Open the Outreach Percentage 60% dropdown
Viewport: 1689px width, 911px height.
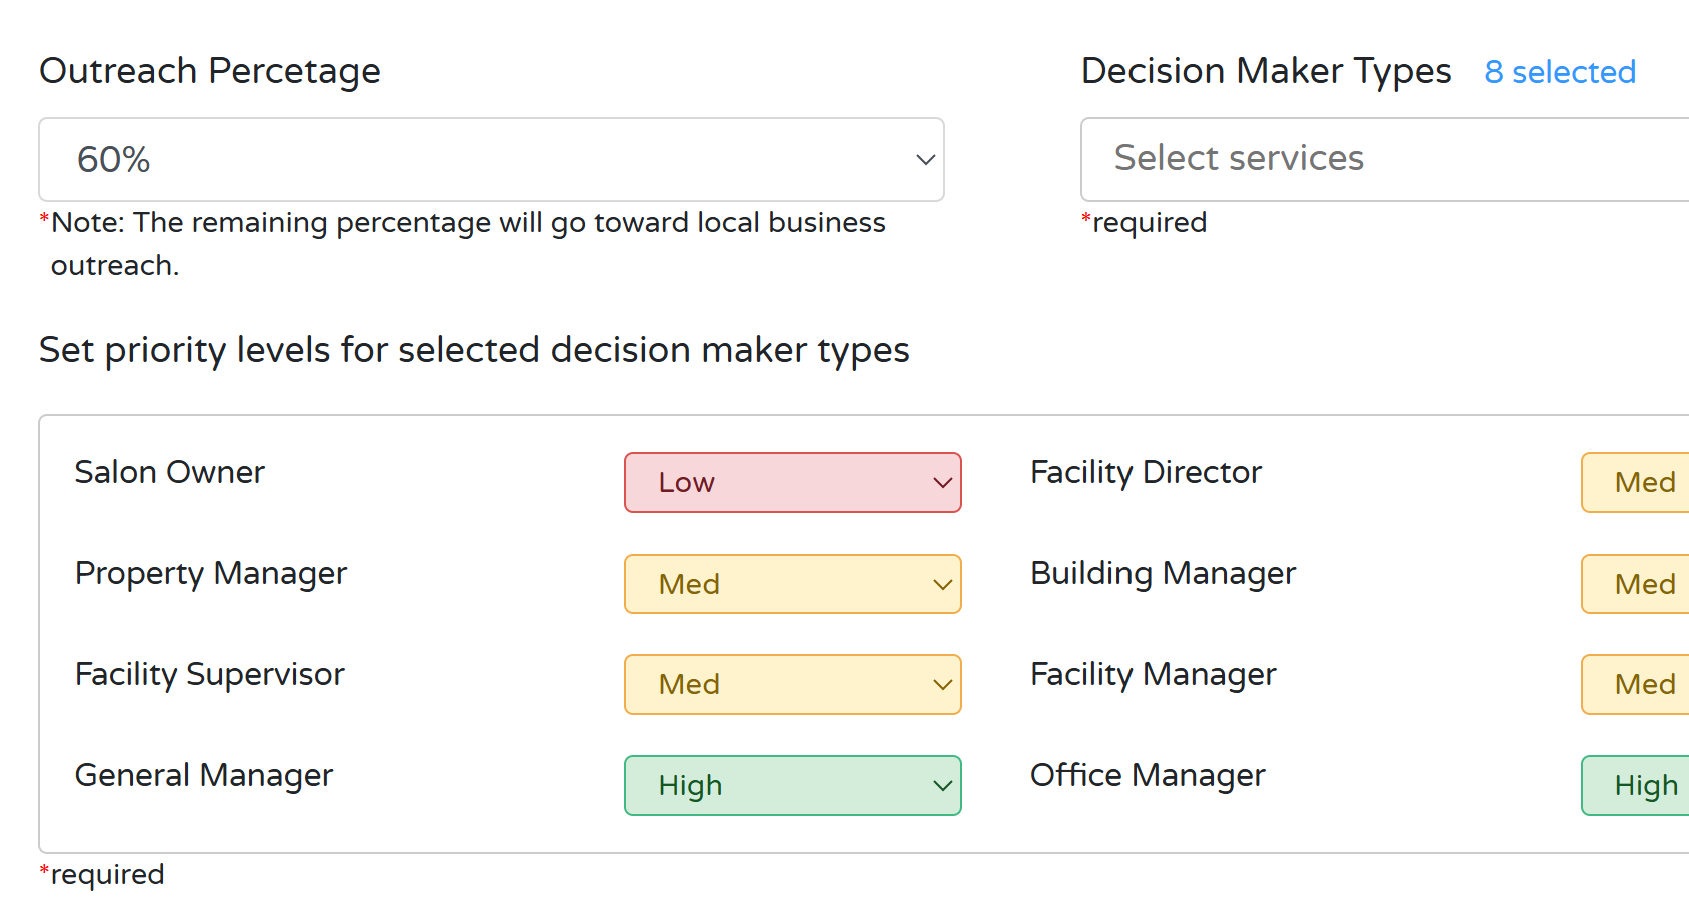click(490, 160)
